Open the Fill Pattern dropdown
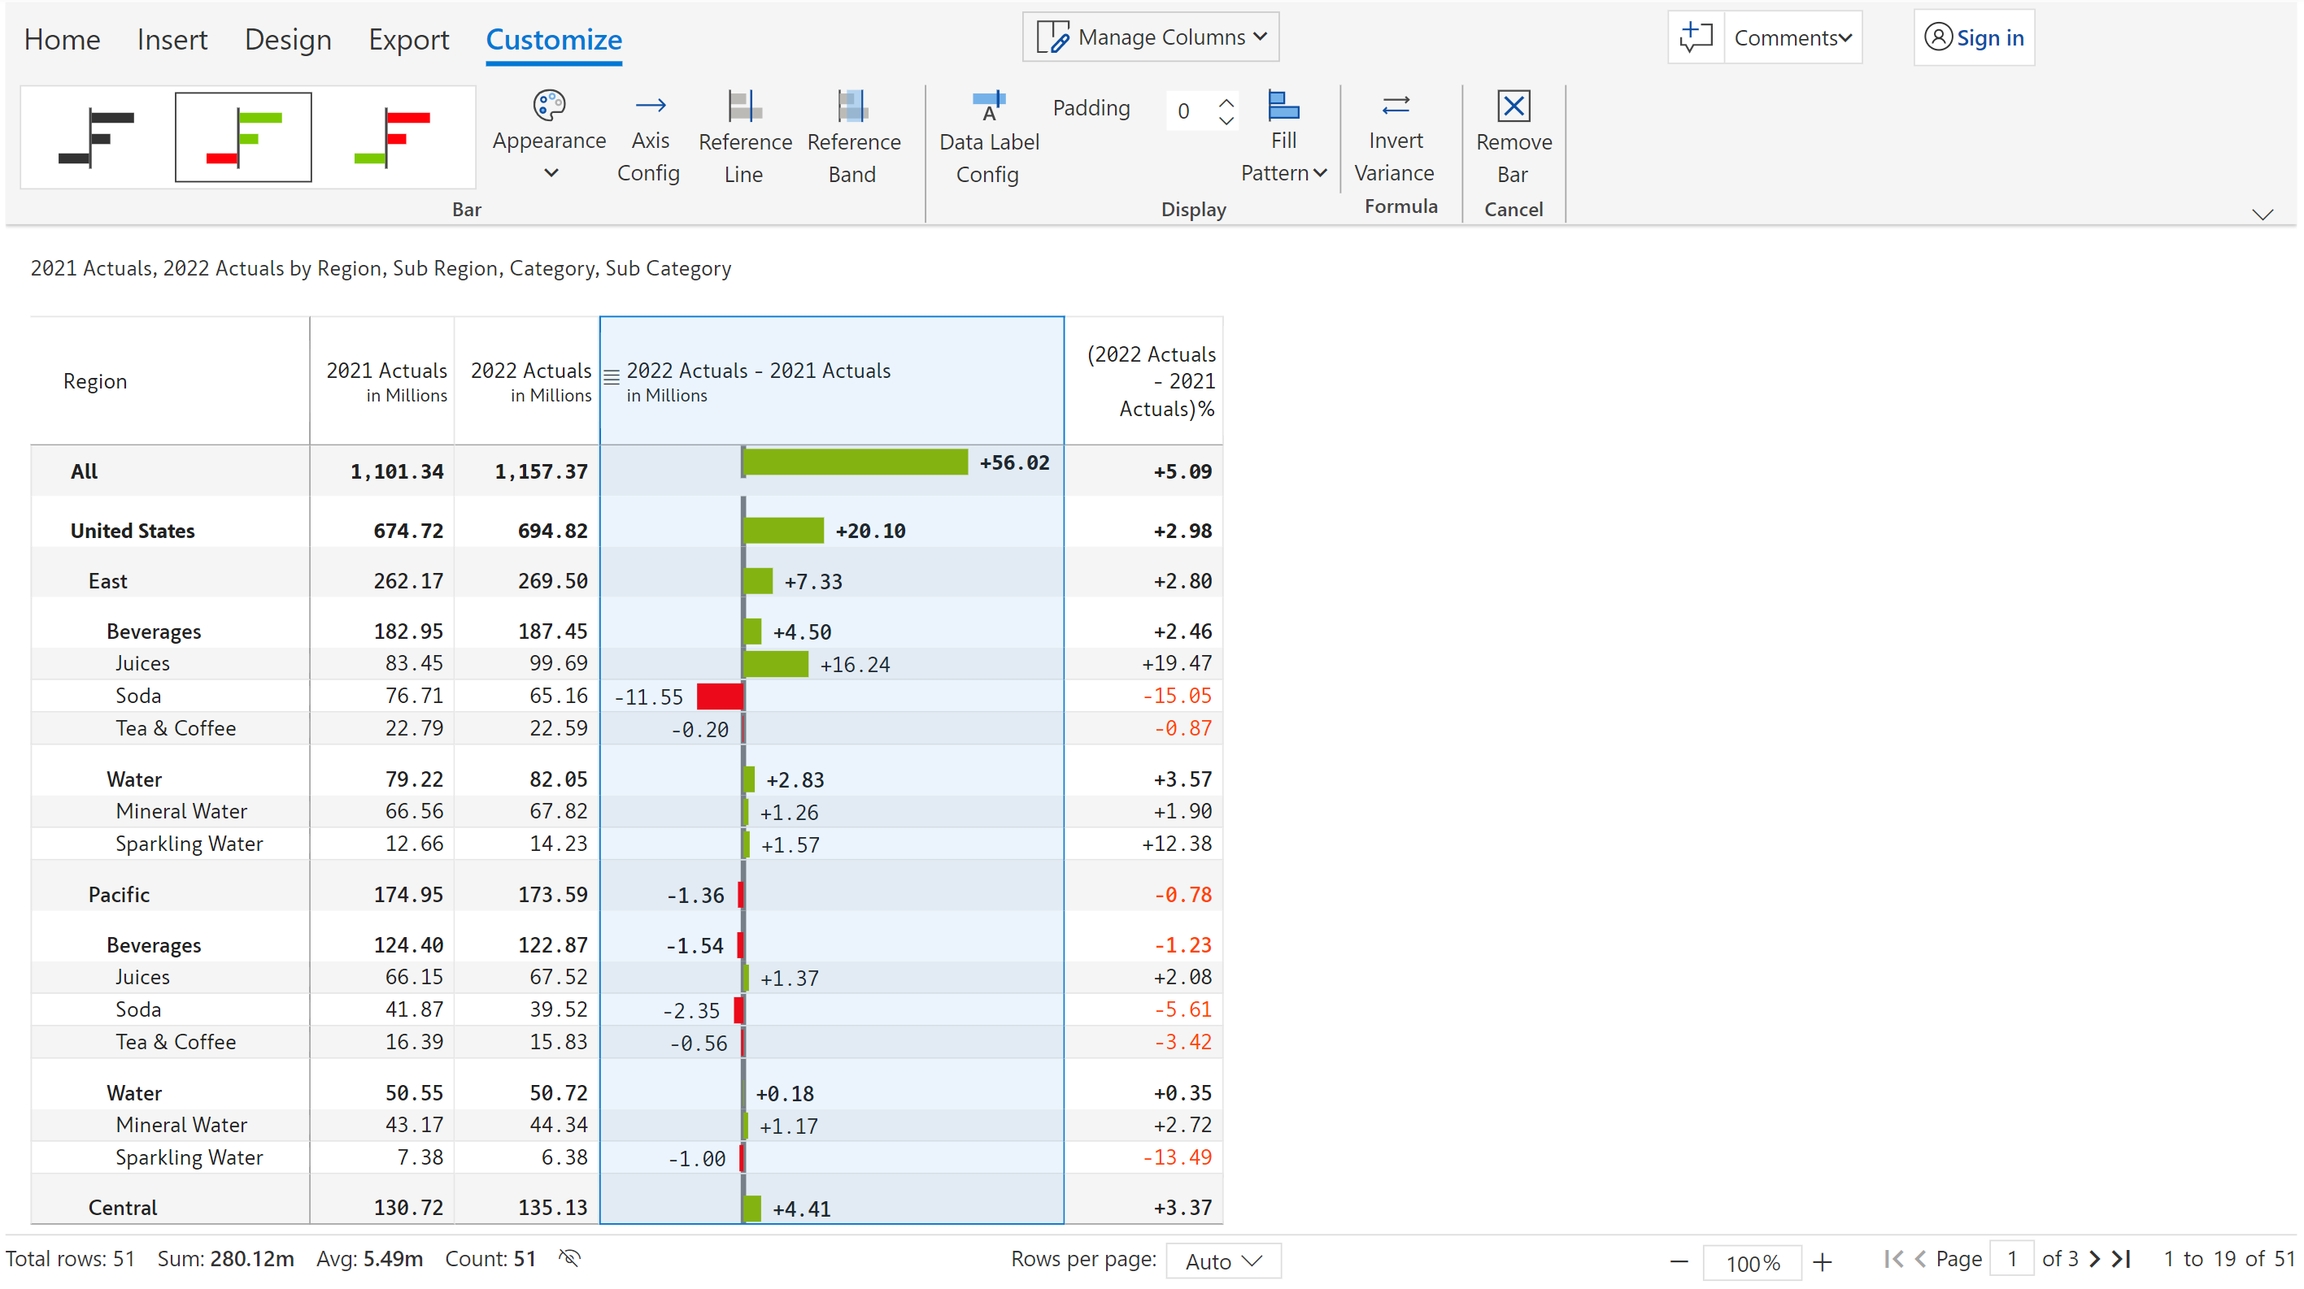This screenshot has width=2304, height=1289. [1284, 172]
